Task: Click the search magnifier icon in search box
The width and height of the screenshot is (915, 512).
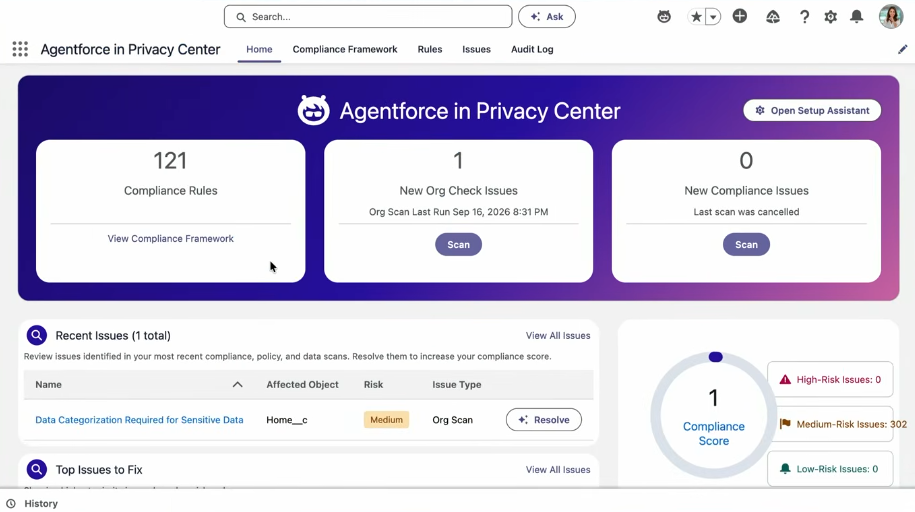Action: [240, 17]
